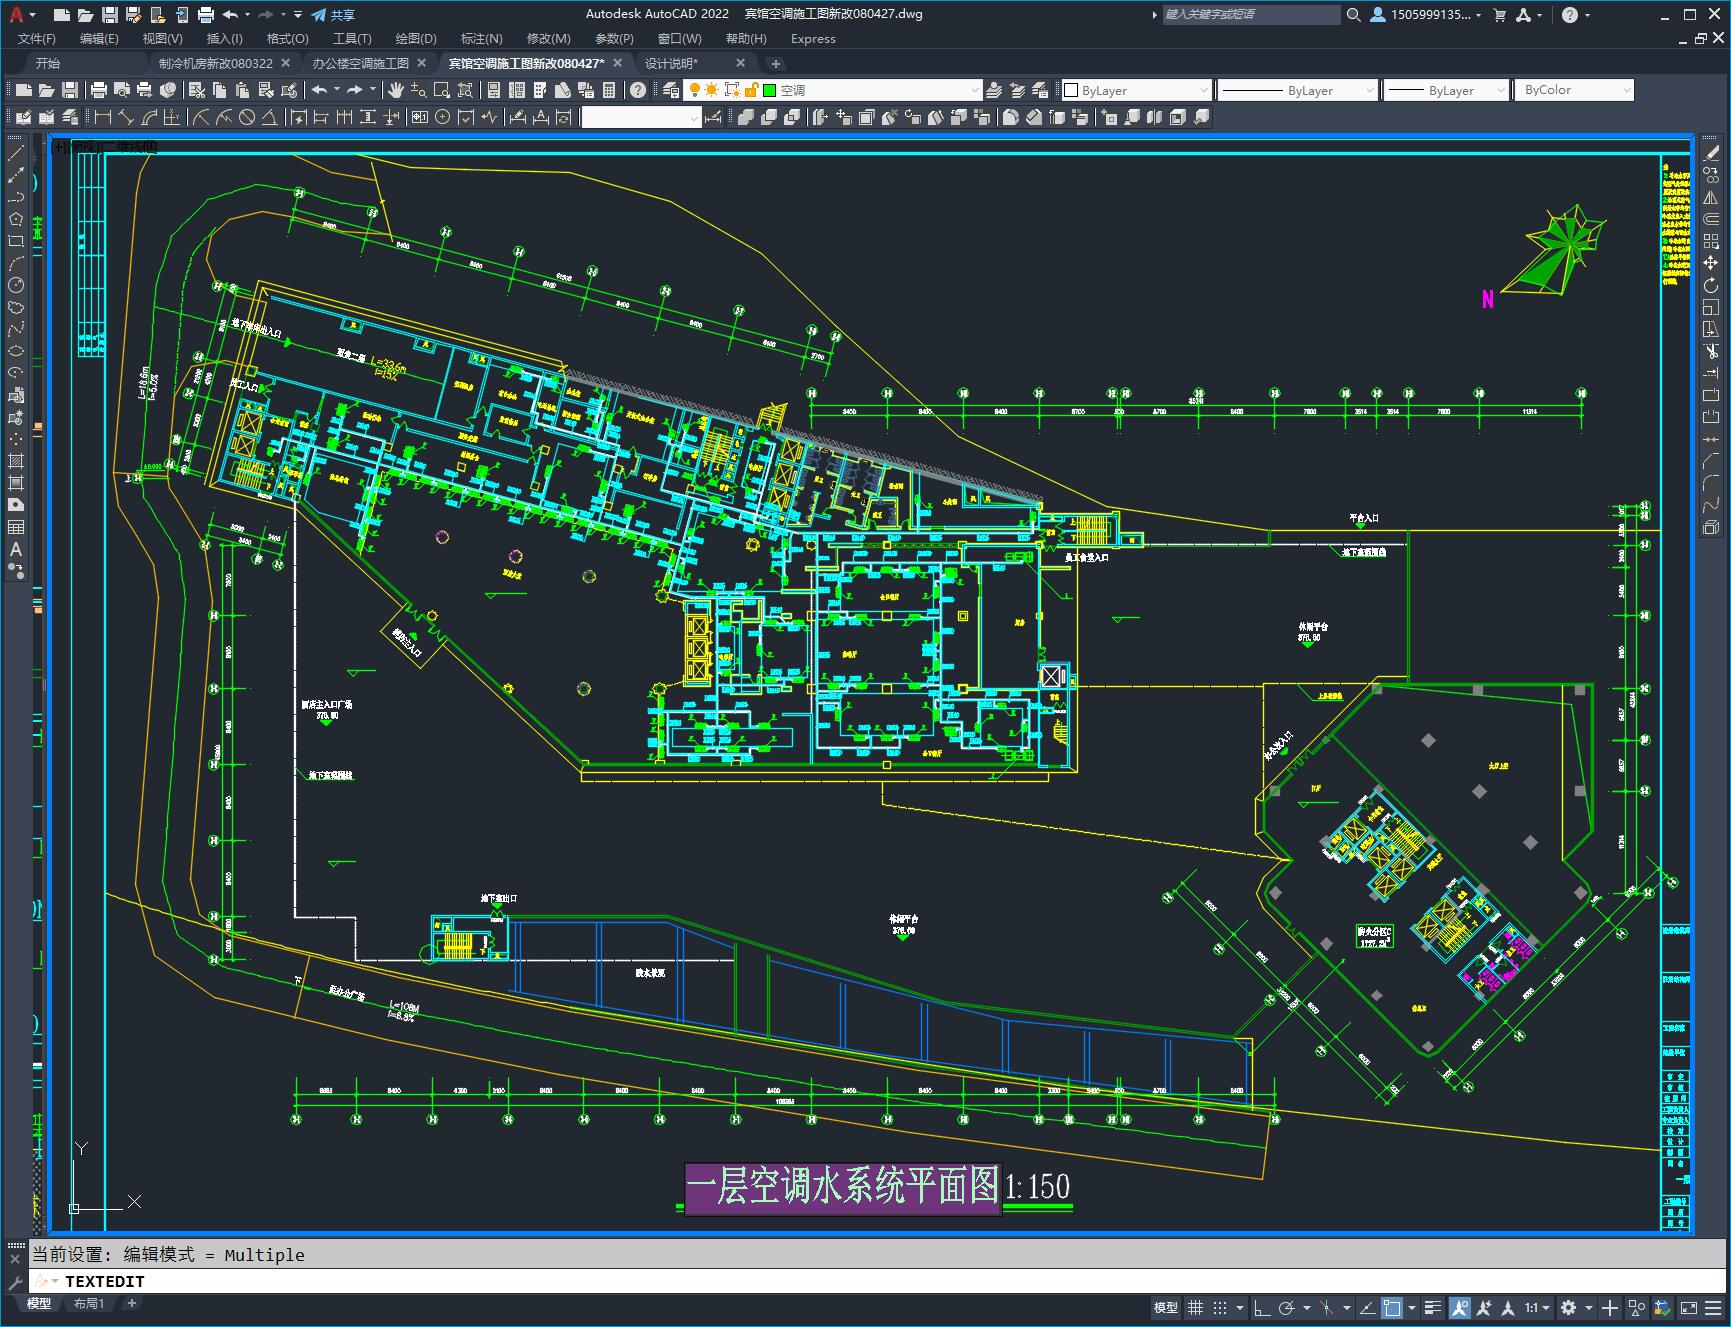Open the 视图(V) menu
Screen dimensions: 1731x1327
pos(162,38)
